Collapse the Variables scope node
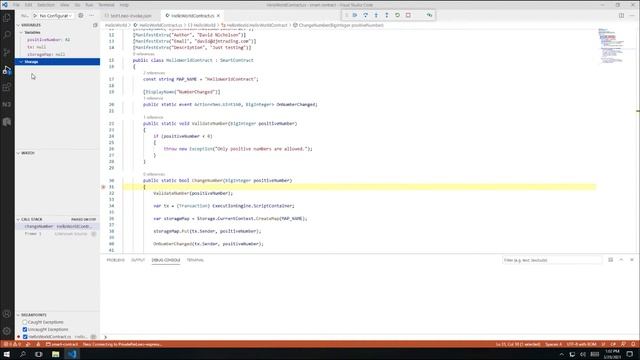The width and height of the screenshot is (640, 360). point(32,32)
